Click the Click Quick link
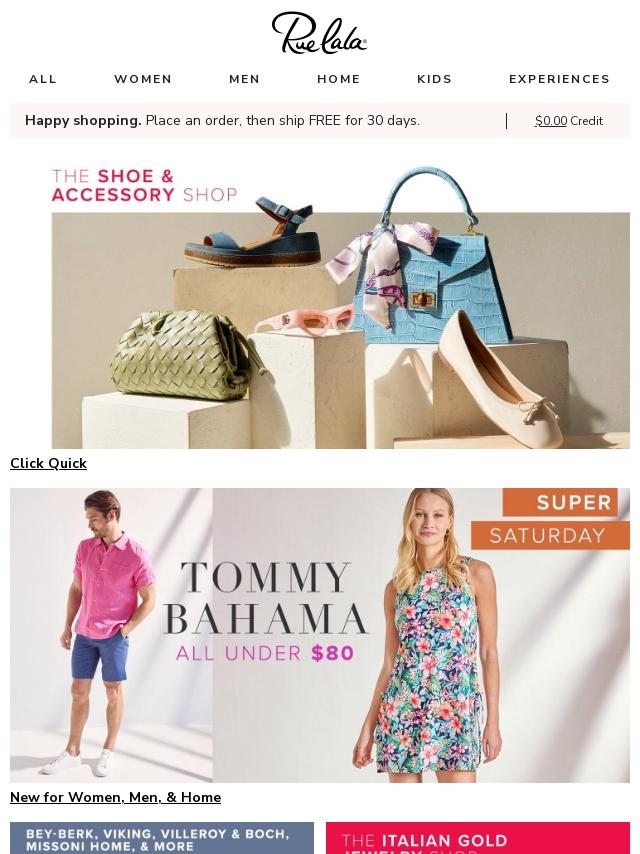Viewport: 640px width, 854px height. (48, 463)
